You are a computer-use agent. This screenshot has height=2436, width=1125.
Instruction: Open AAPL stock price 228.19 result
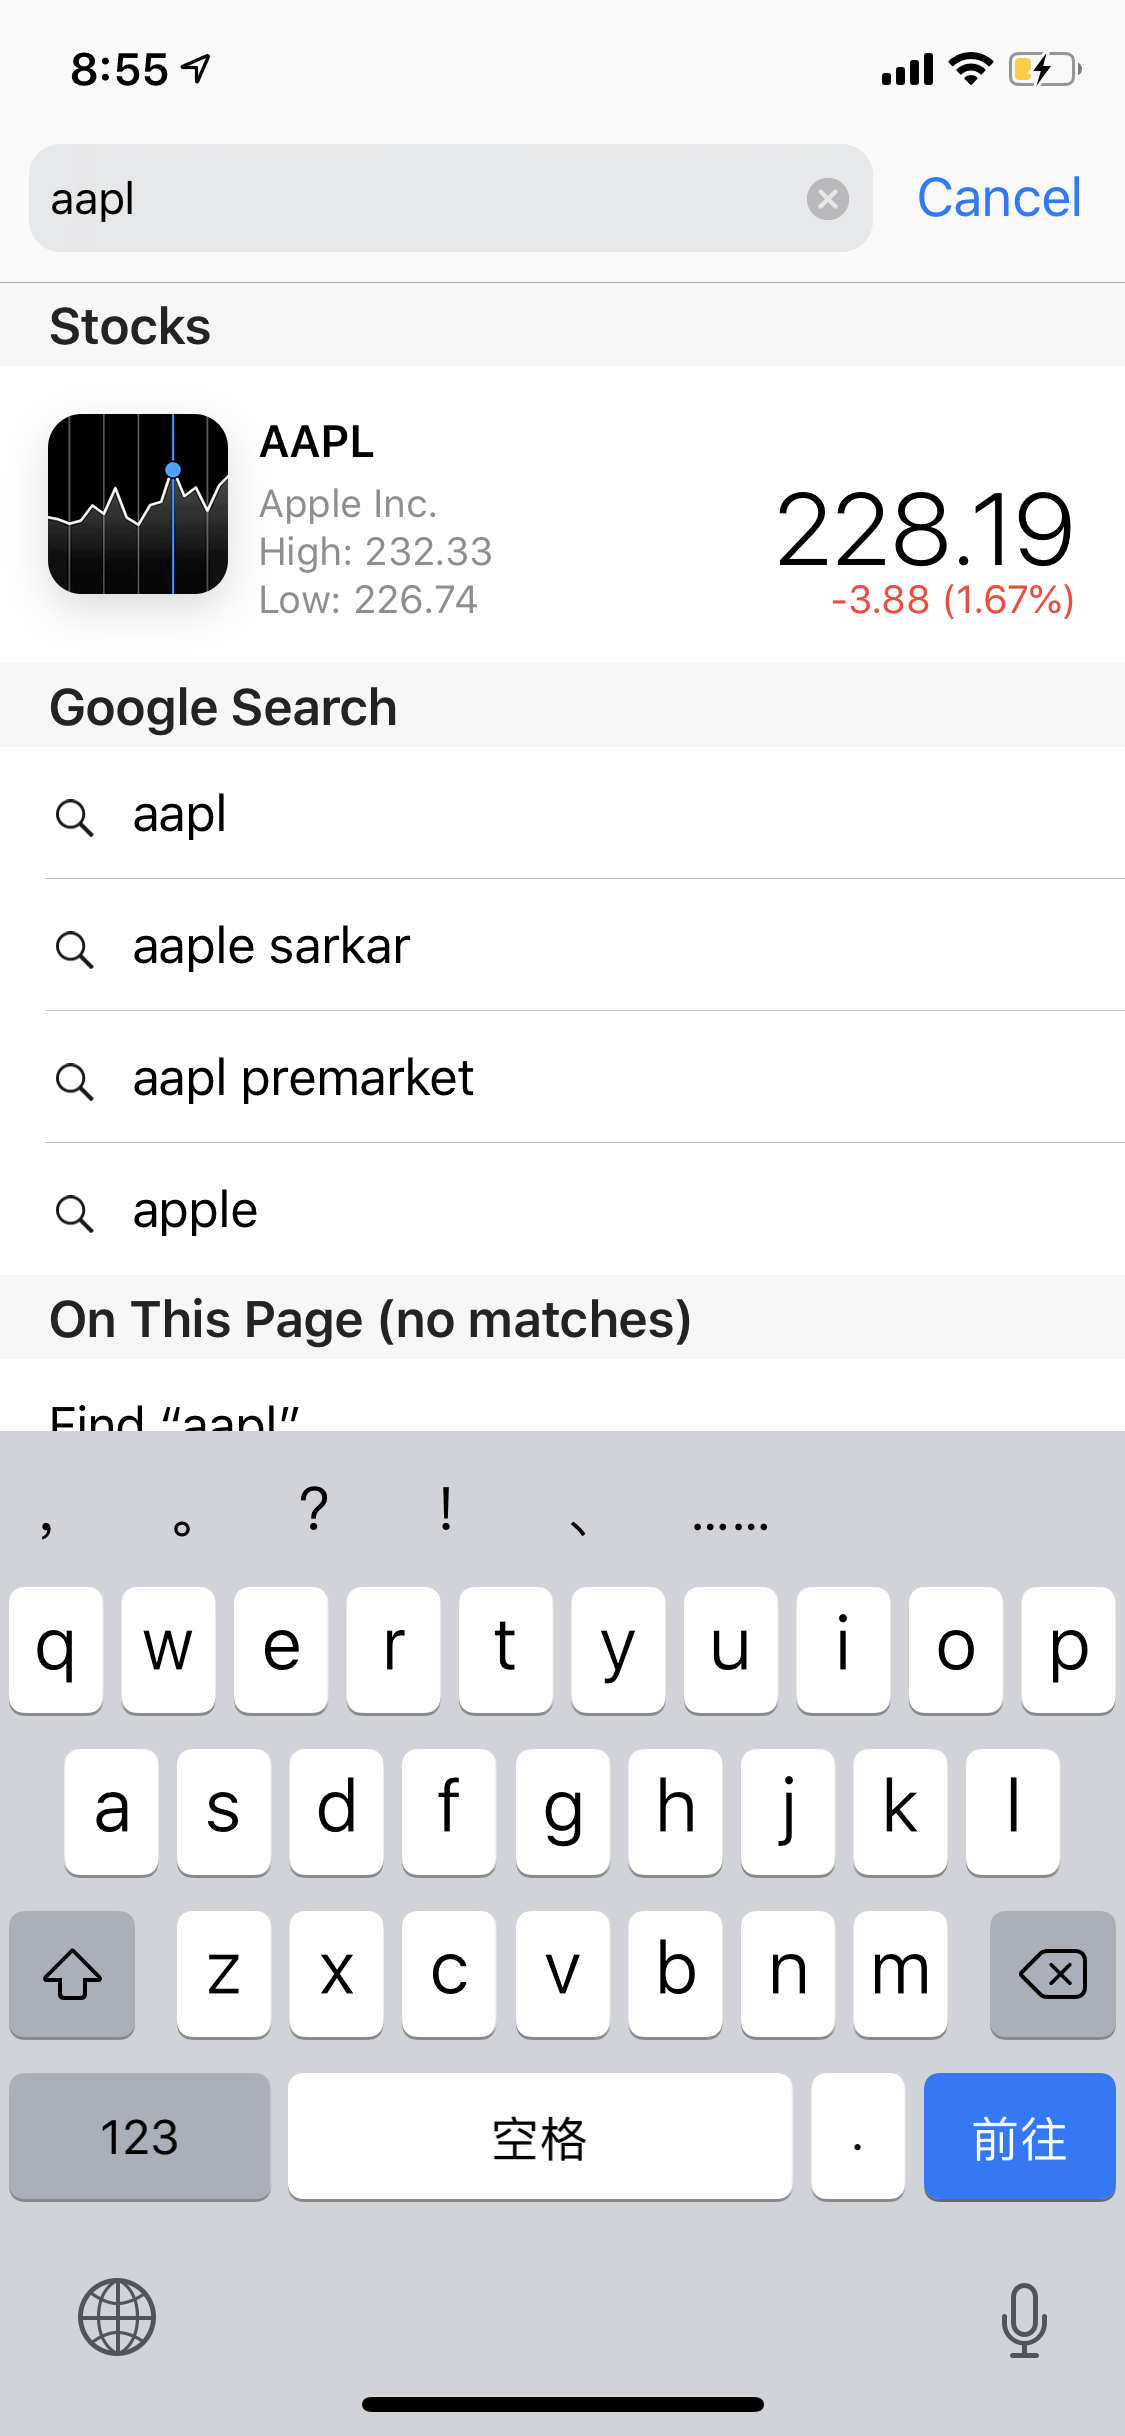924,530
